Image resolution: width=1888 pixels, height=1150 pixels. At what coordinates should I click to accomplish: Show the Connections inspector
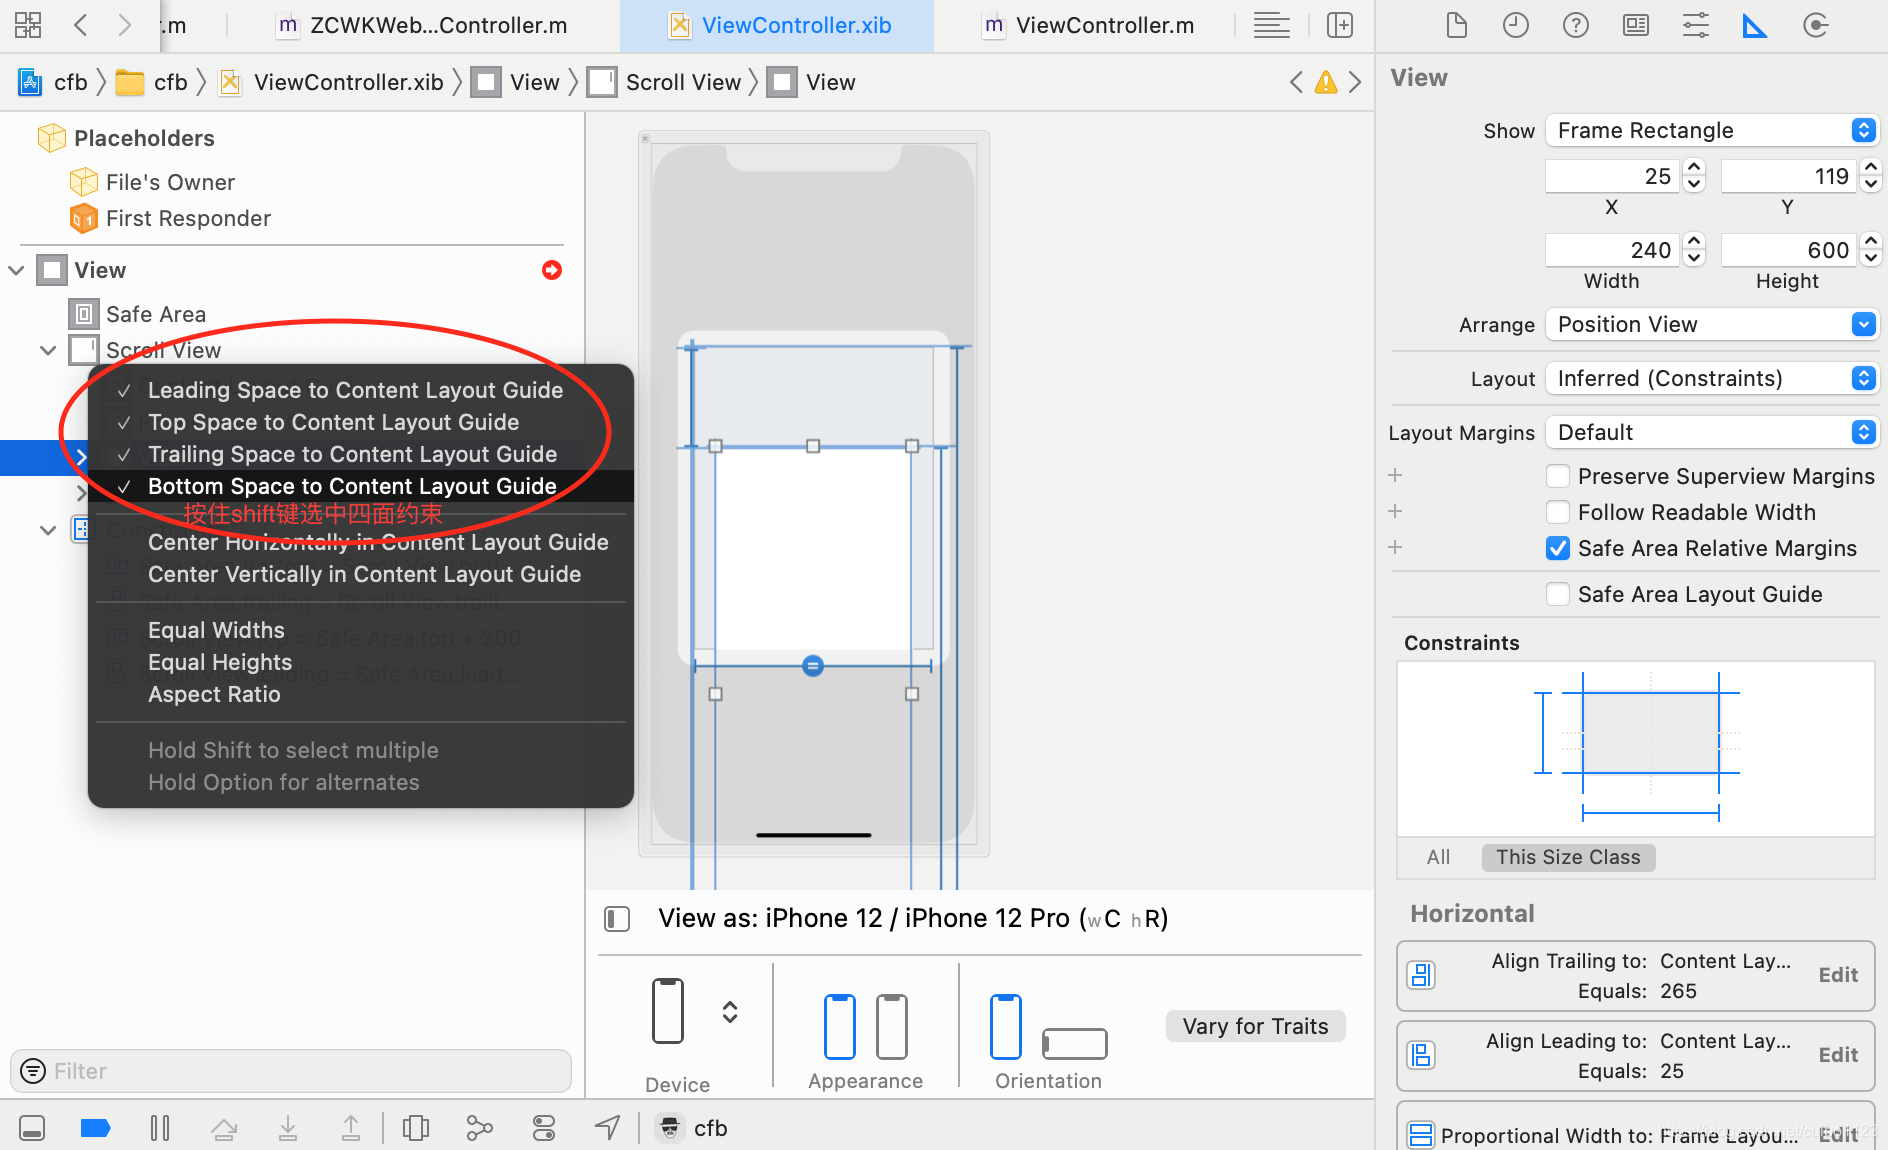point(1816,25)
